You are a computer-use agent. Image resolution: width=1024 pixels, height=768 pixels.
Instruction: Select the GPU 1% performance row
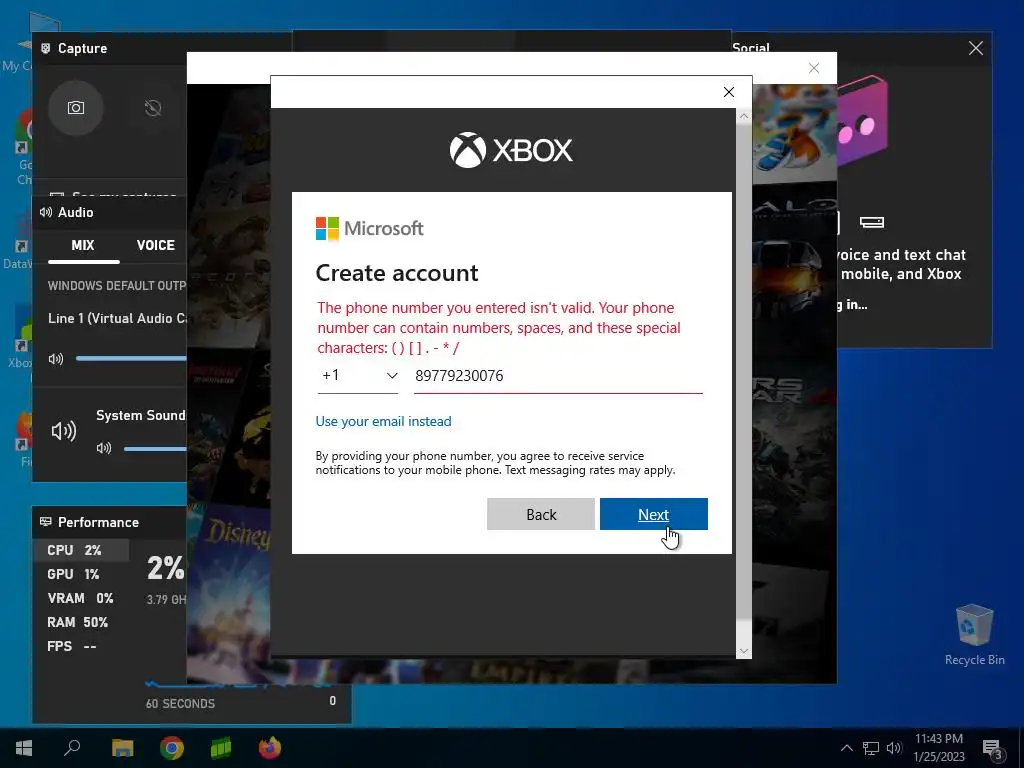tap(81, 575)
